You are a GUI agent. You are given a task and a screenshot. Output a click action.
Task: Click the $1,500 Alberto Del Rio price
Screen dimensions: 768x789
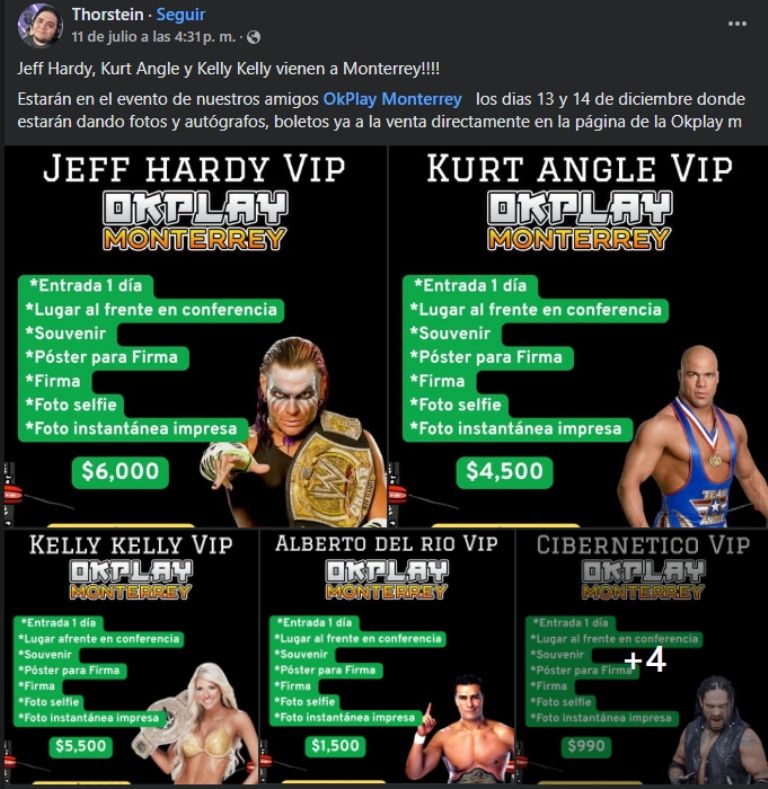[335, 746]
